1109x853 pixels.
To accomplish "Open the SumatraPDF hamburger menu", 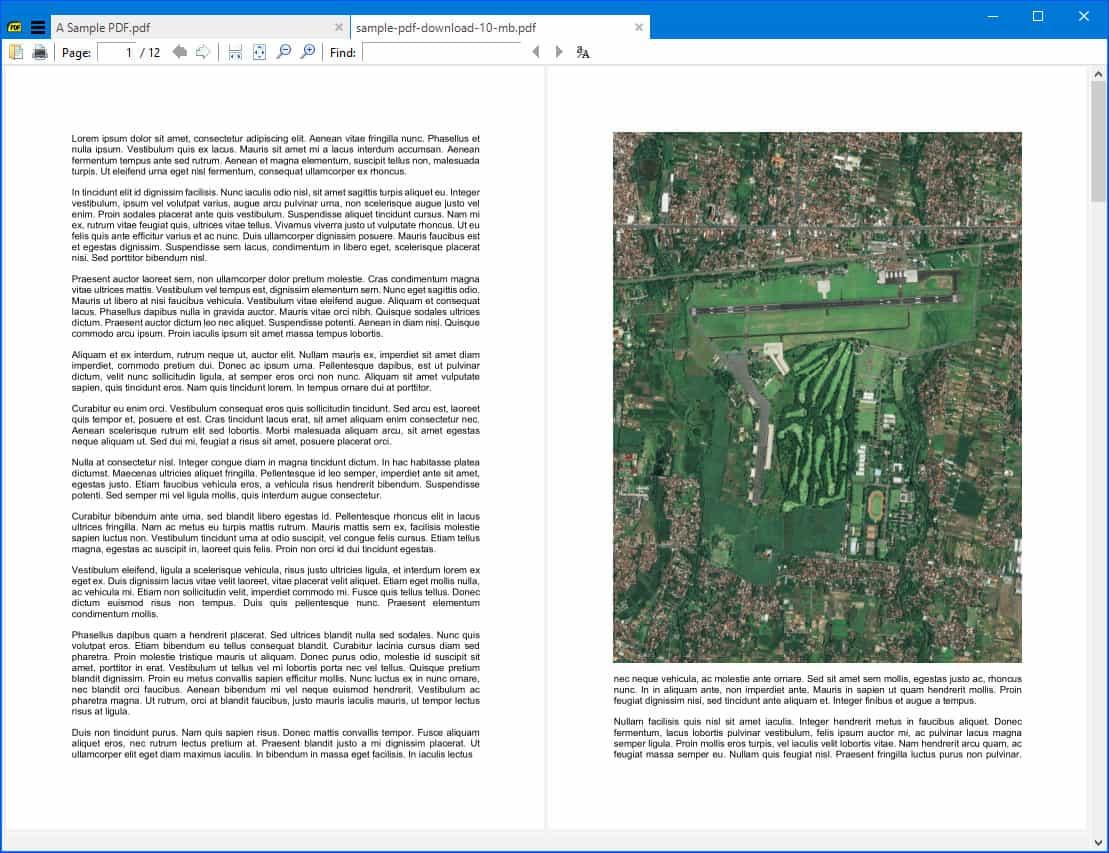I will point(38,28).
